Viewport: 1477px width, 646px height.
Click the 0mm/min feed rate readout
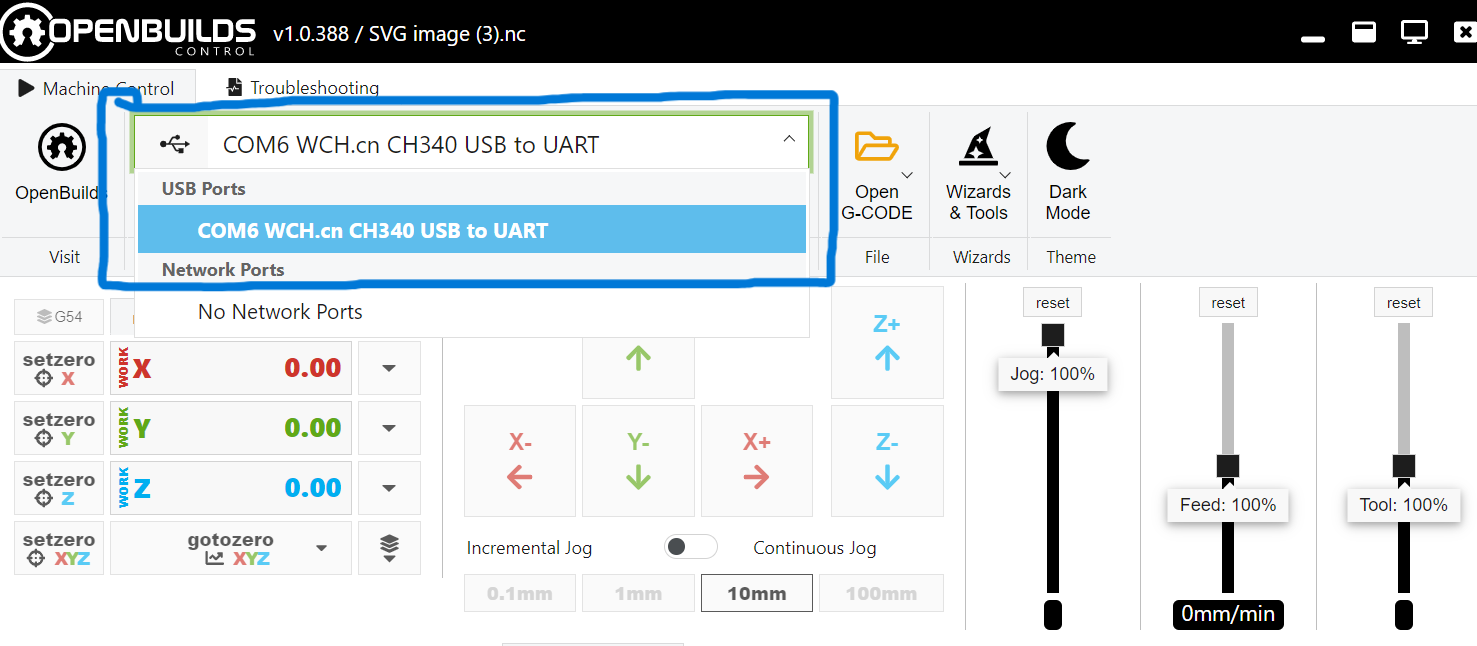pyautogui.click(x=1228, y=614)
